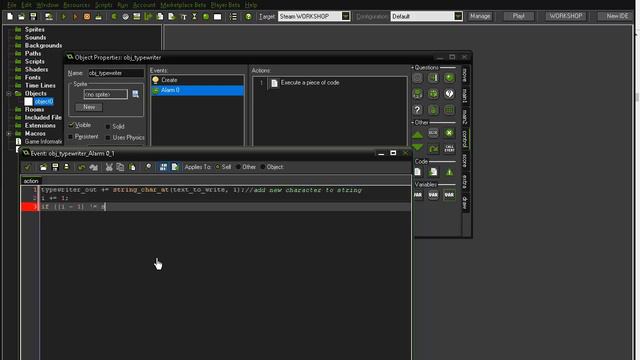Select Execute a piece of code action

[310, 83]
